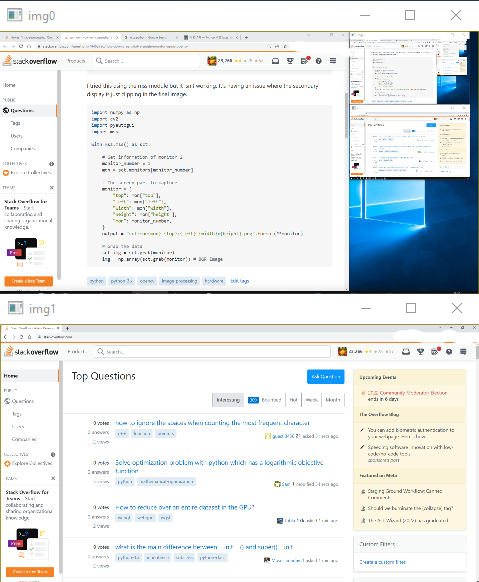Click the python tag in img0 question
The image size is (479, 582).
96,281
